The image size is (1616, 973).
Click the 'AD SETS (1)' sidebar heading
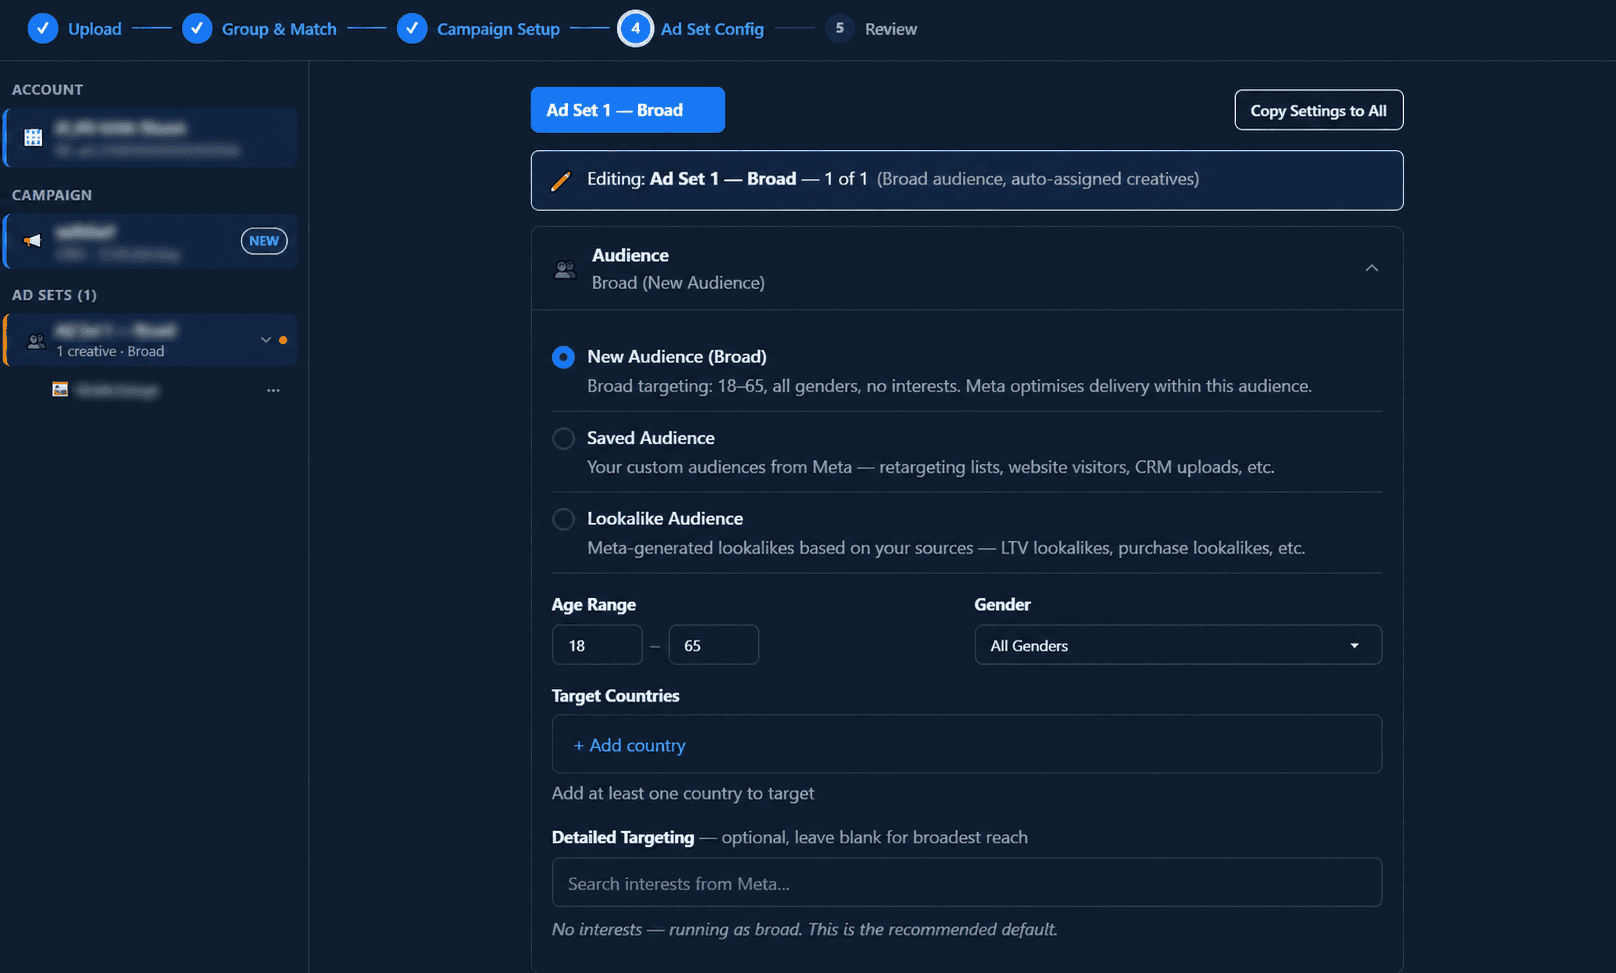[x=54, y=295]
